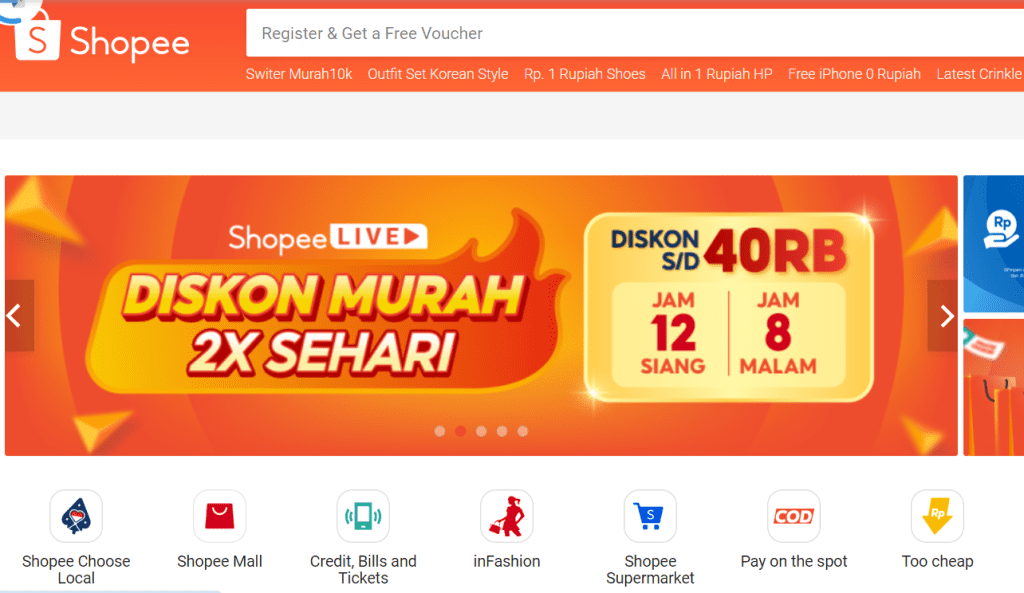Screen dimensions: 1024x593
Task: Open the Shopee Choose Local category icon
Action: [x=76, y=516]
